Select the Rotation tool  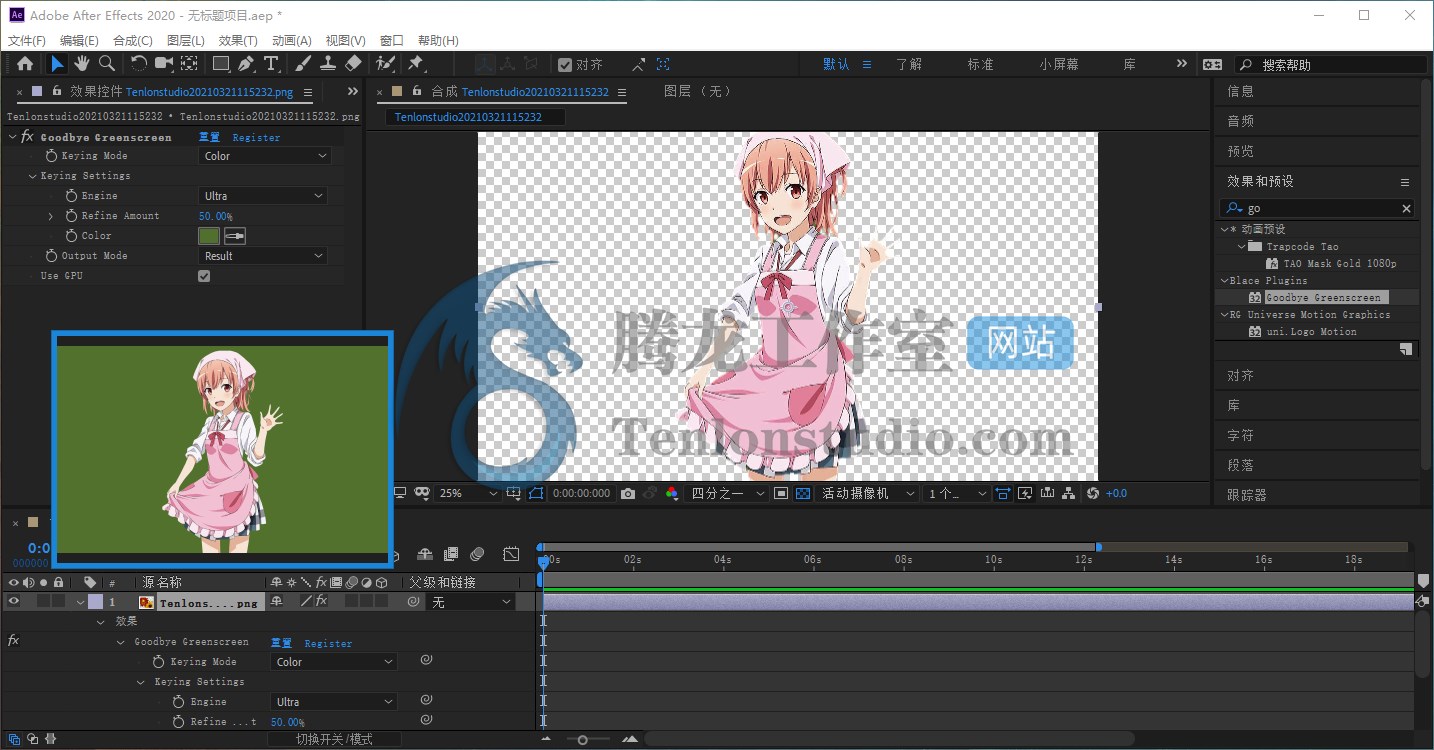[x=139, y=64]
